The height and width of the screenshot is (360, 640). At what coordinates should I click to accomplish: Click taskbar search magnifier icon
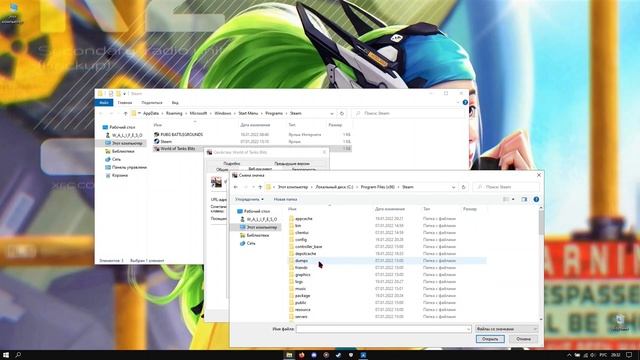point(18,355)
